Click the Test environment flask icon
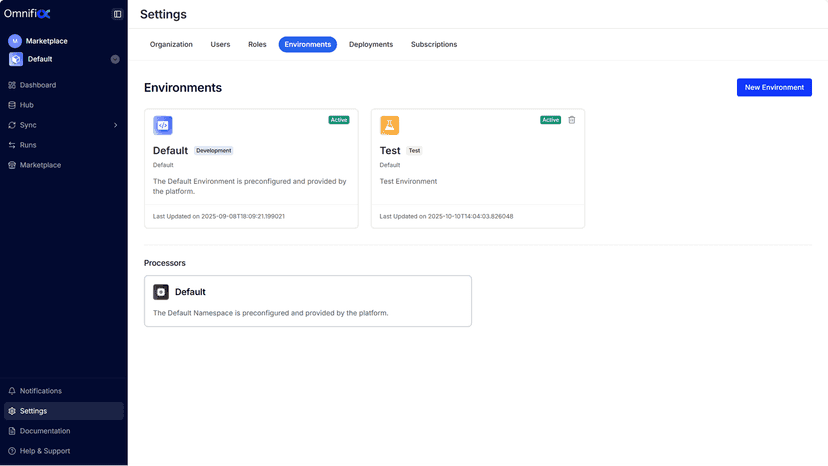 pyautogui.click(x=390, y=125)
